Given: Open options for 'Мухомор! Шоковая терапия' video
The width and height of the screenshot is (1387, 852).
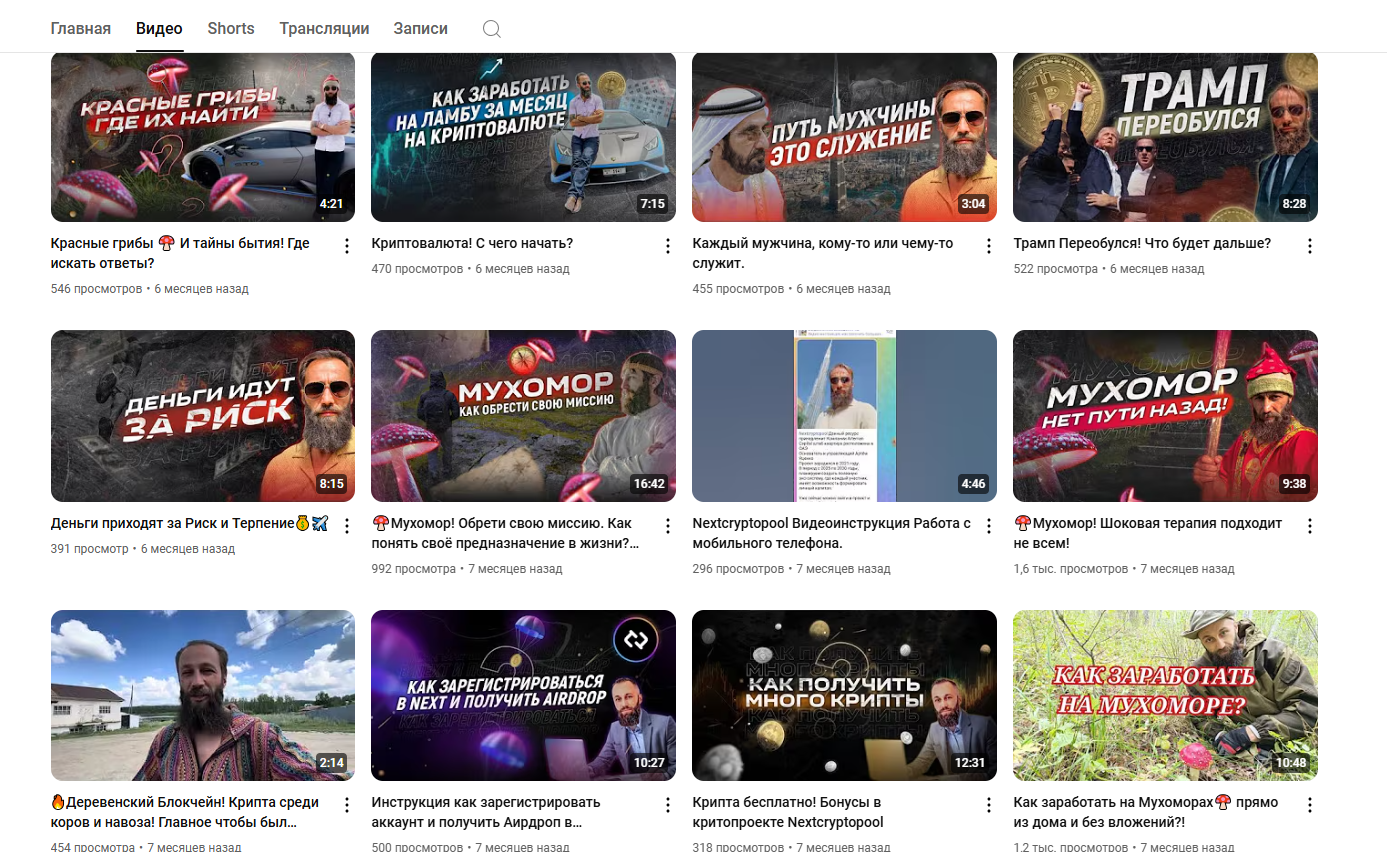Looking at the screenshot, I should coord(1310,526).
